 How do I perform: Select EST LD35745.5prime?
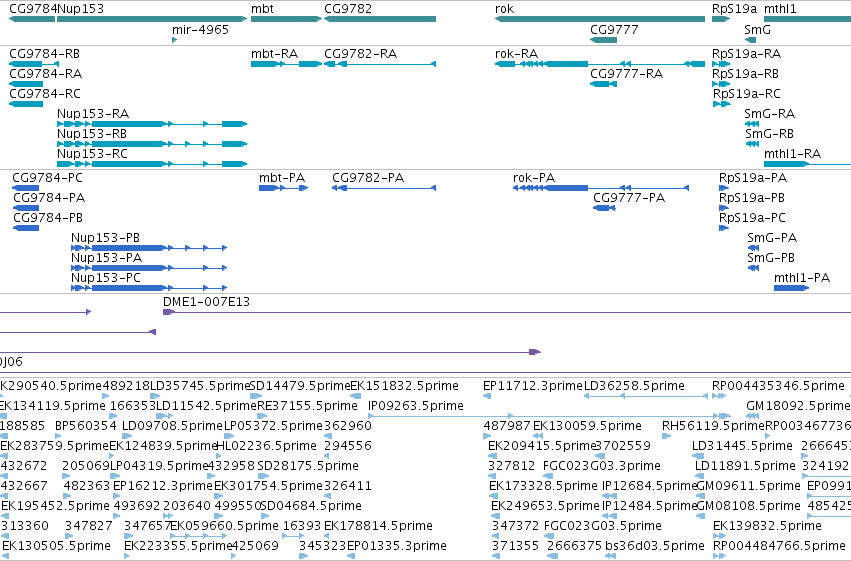pos(157,396)
